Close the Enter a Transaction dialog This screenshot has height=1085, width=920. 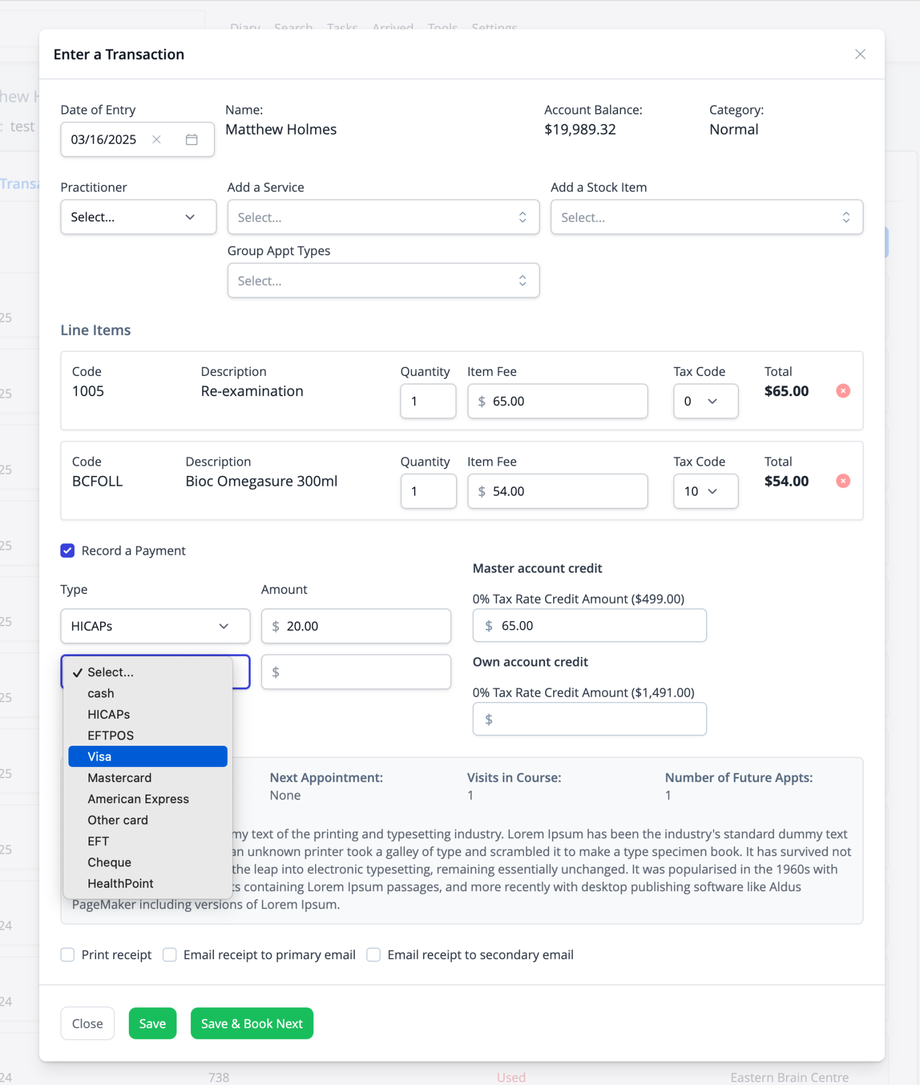click(x=860, y=54)
